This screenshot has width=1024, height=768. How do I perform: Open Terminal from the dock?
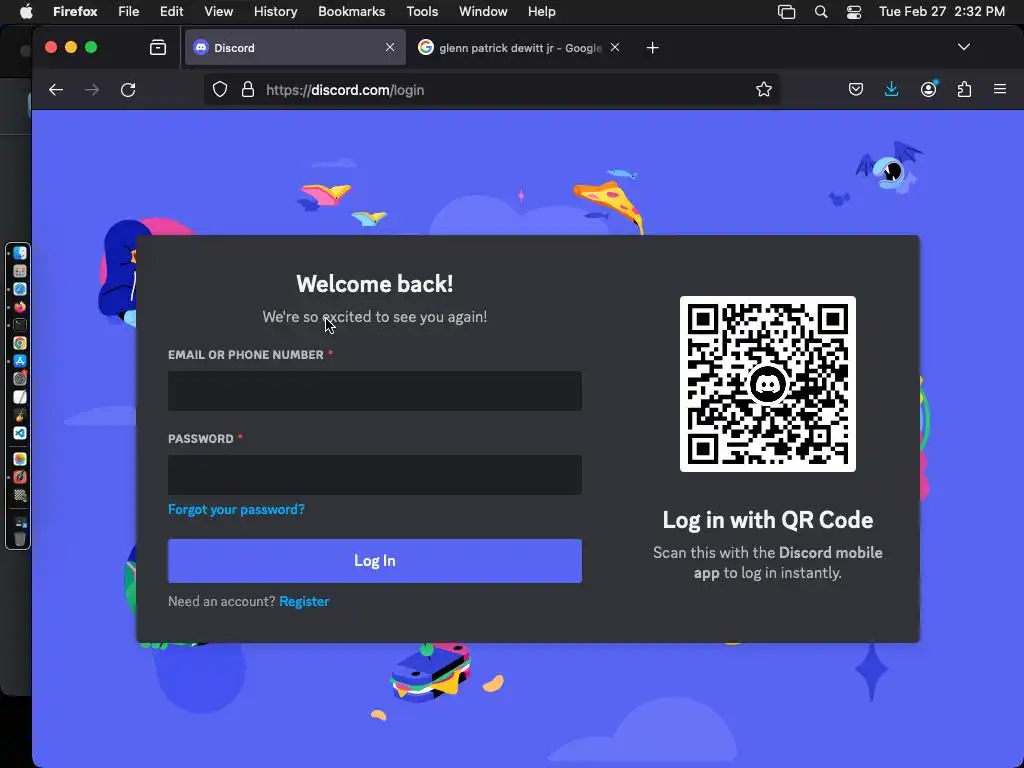tap(20, 325)
